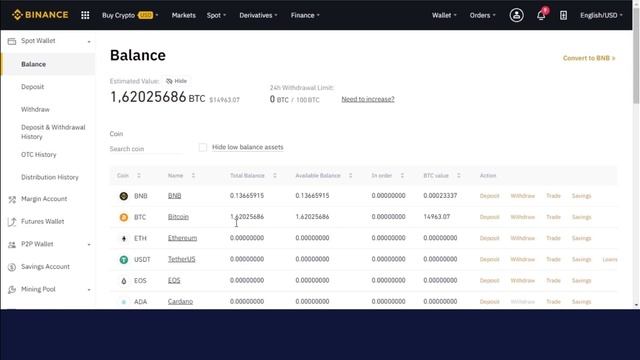Open the Buy Crypto dropdown
The height and width of the screenshot is (360, 640).
pyautogui.click(x=130, y=15)
